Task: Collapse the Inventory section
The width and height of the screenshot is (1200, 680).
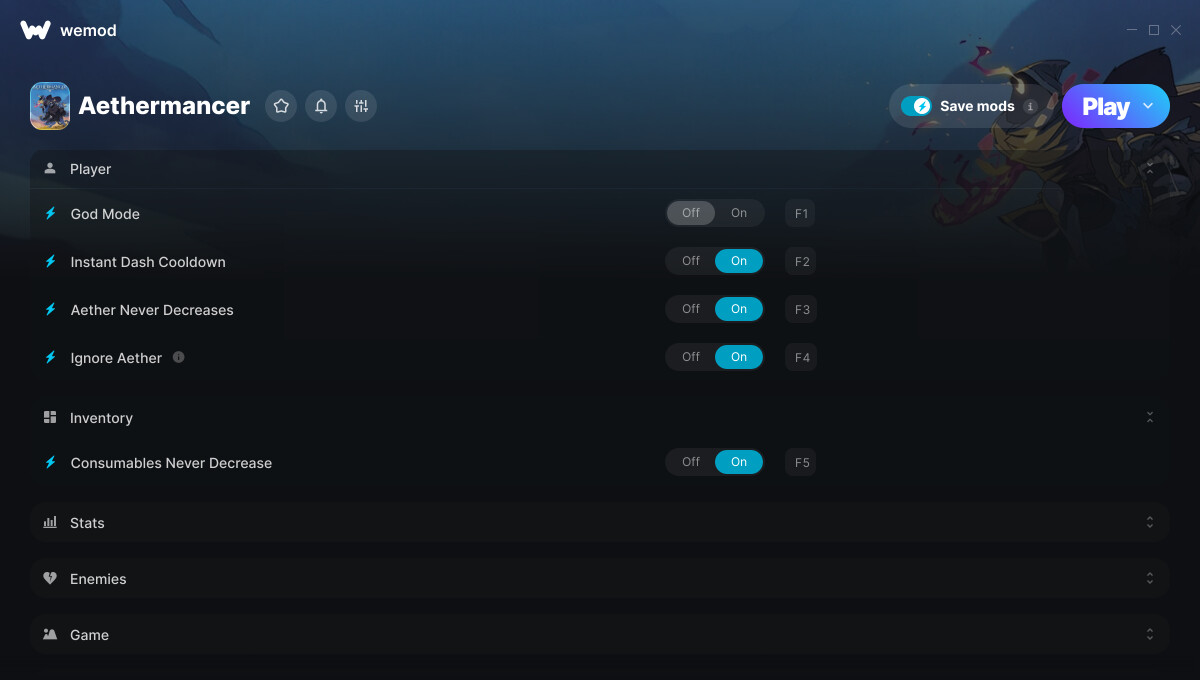Action: tap(1150, 417)
